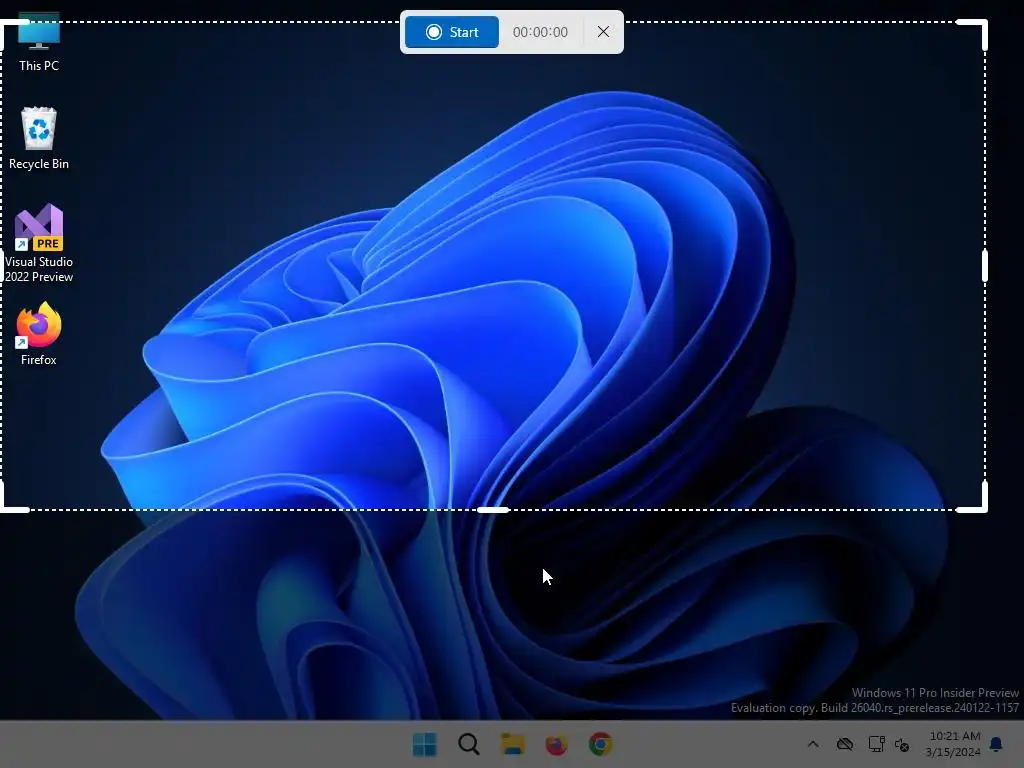Launch Chrome from the taskbar

(600, 744)
